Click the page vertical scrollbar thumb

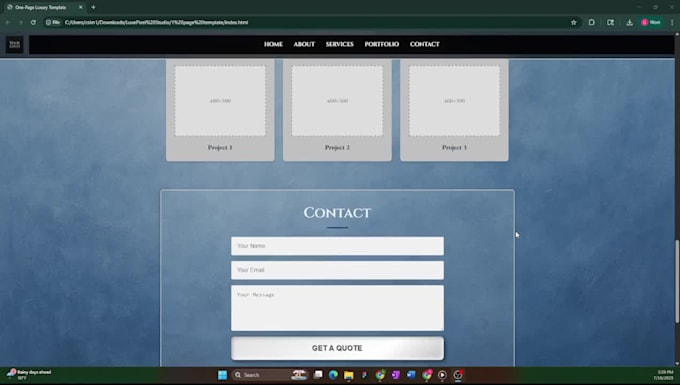coord(677,281)
